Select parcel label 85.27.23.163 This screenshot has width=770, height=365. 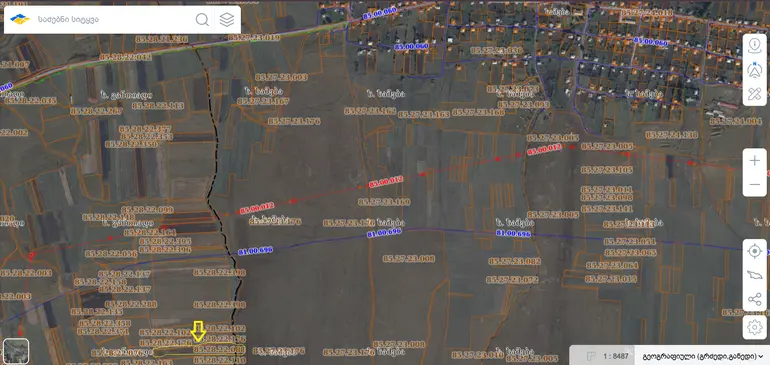424,114
